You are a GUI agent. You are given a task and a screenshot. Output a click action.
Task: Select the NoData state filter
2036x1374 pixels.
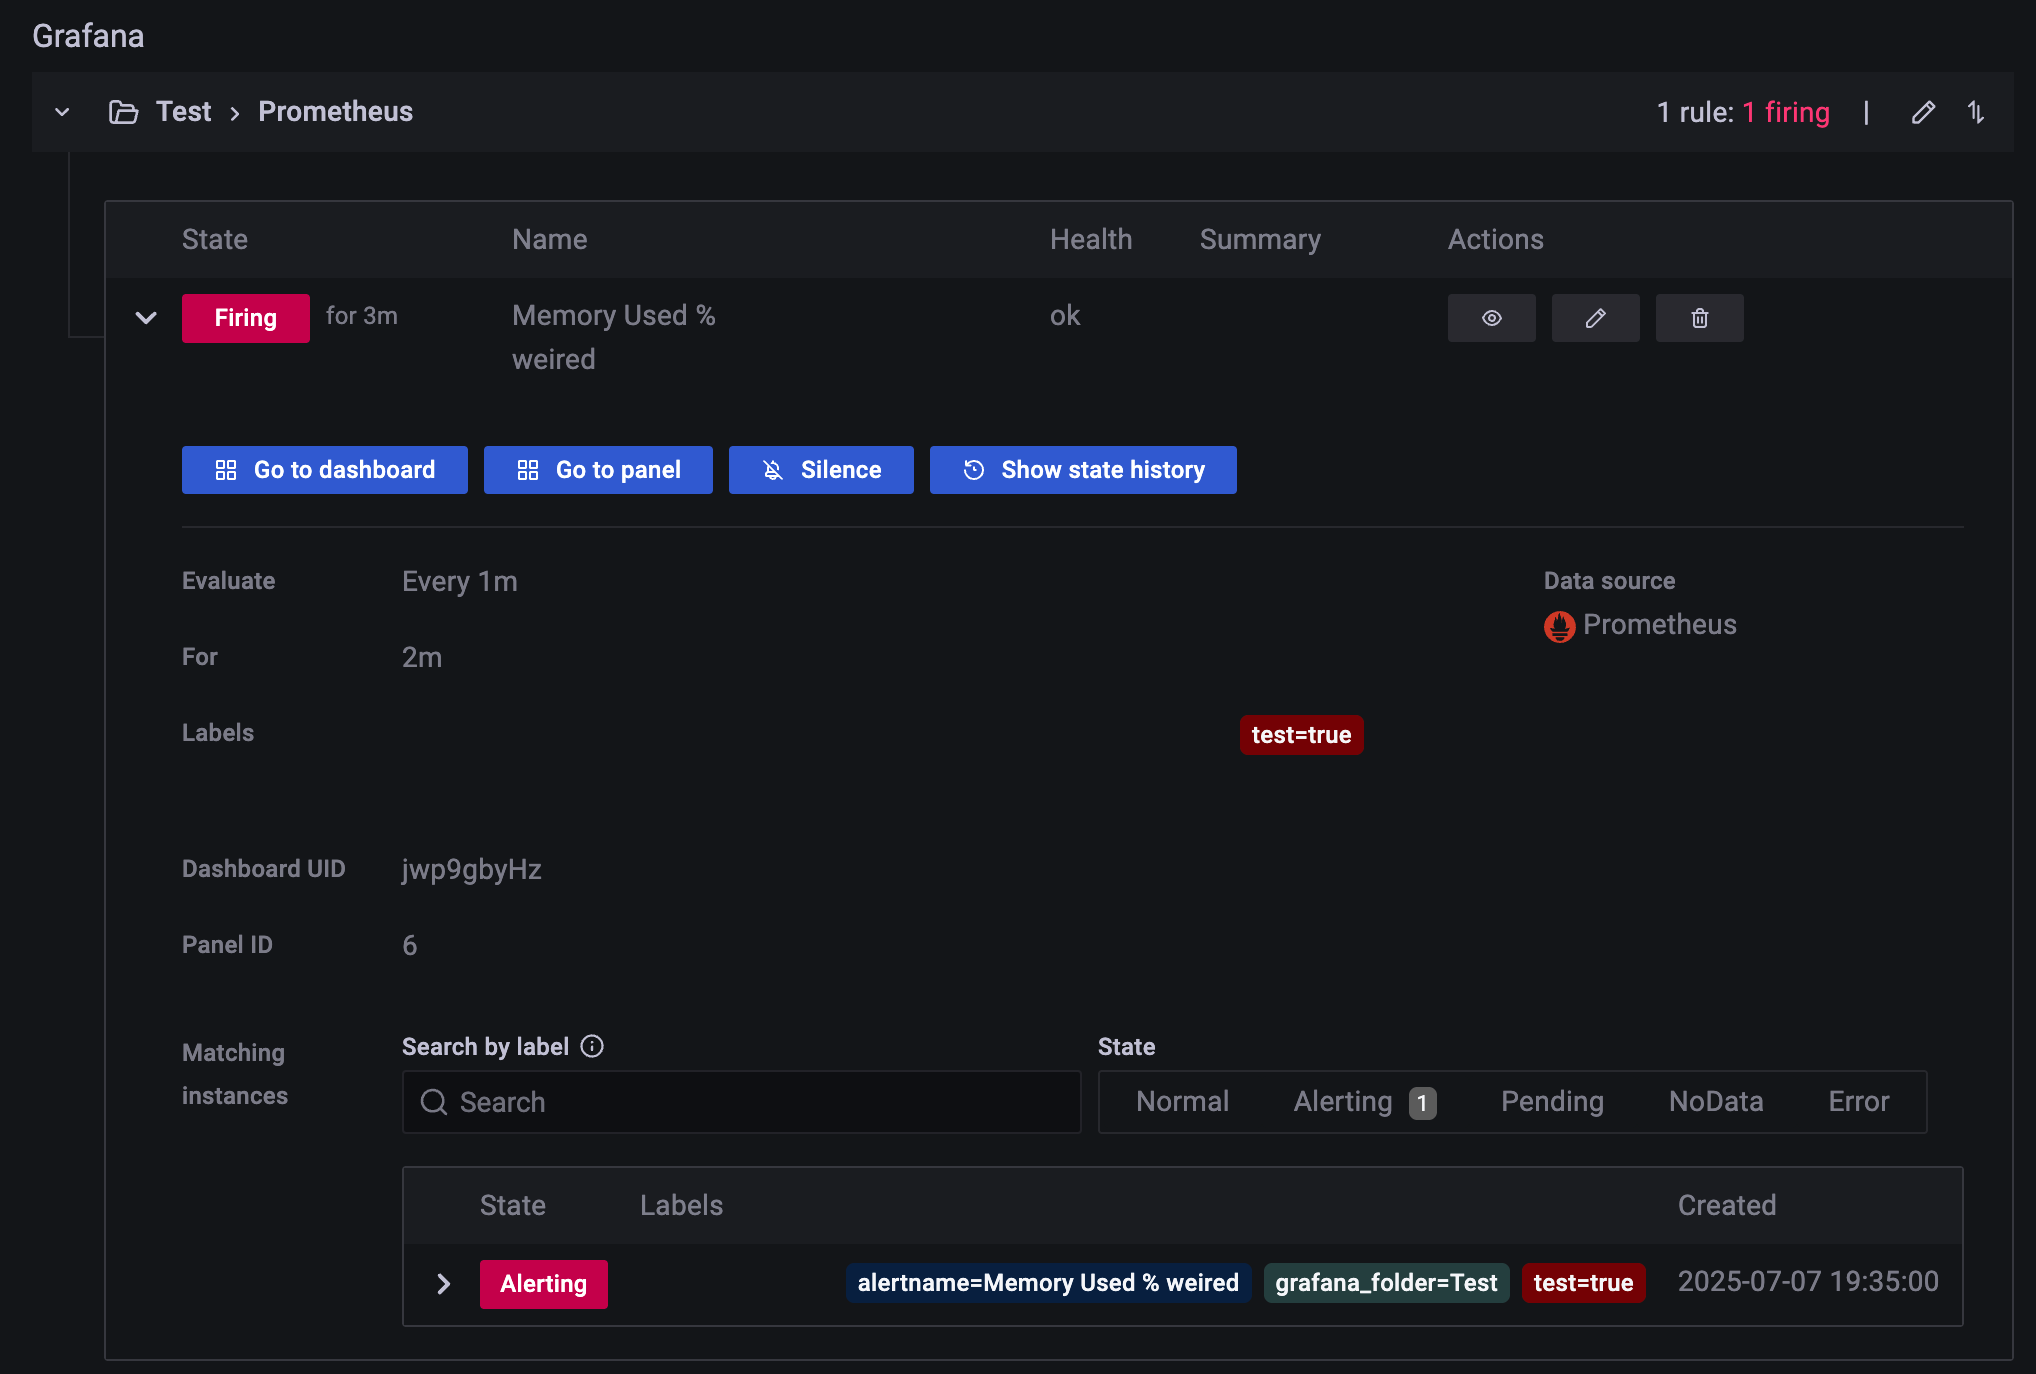[x=1715, y=1102]
